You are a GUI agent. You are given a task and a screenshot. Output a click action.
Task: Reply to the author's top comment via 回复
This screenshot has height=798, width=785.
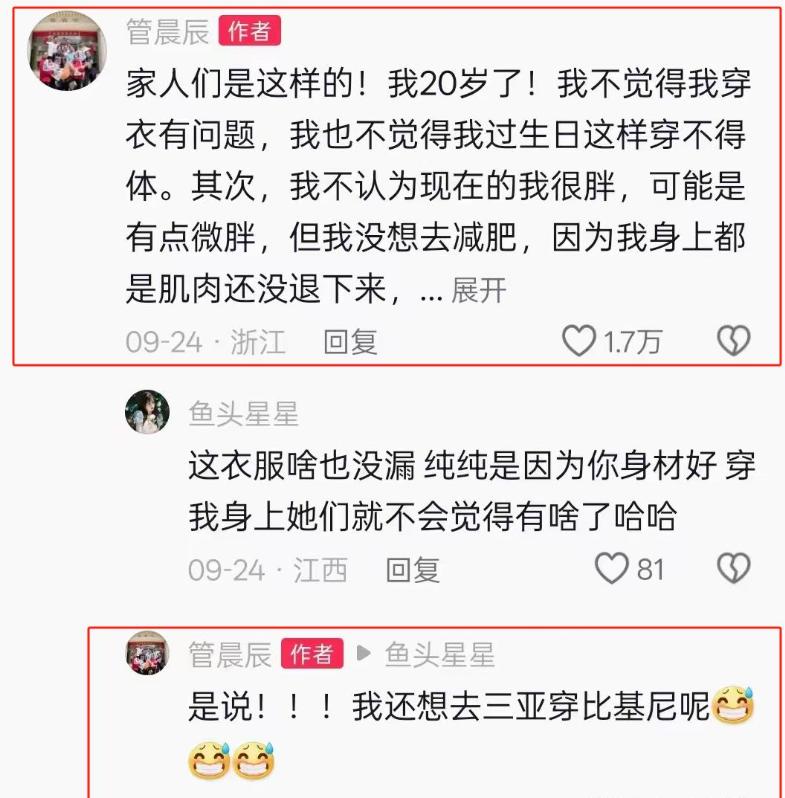pos(351,341)
